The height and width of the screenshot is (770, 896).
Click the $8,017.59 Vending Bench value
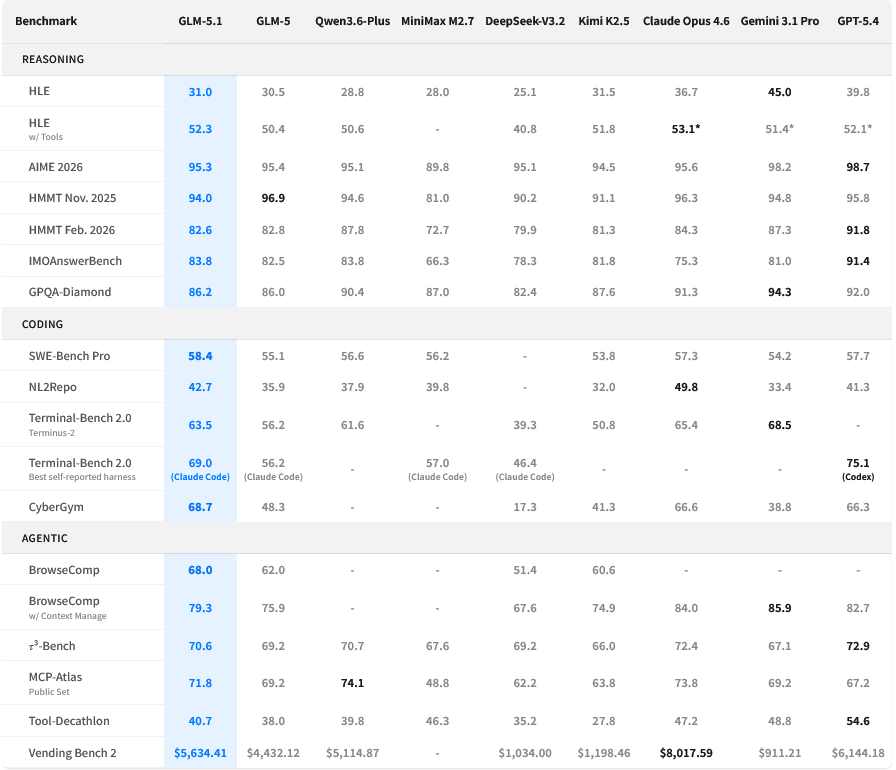coord(686,753)
